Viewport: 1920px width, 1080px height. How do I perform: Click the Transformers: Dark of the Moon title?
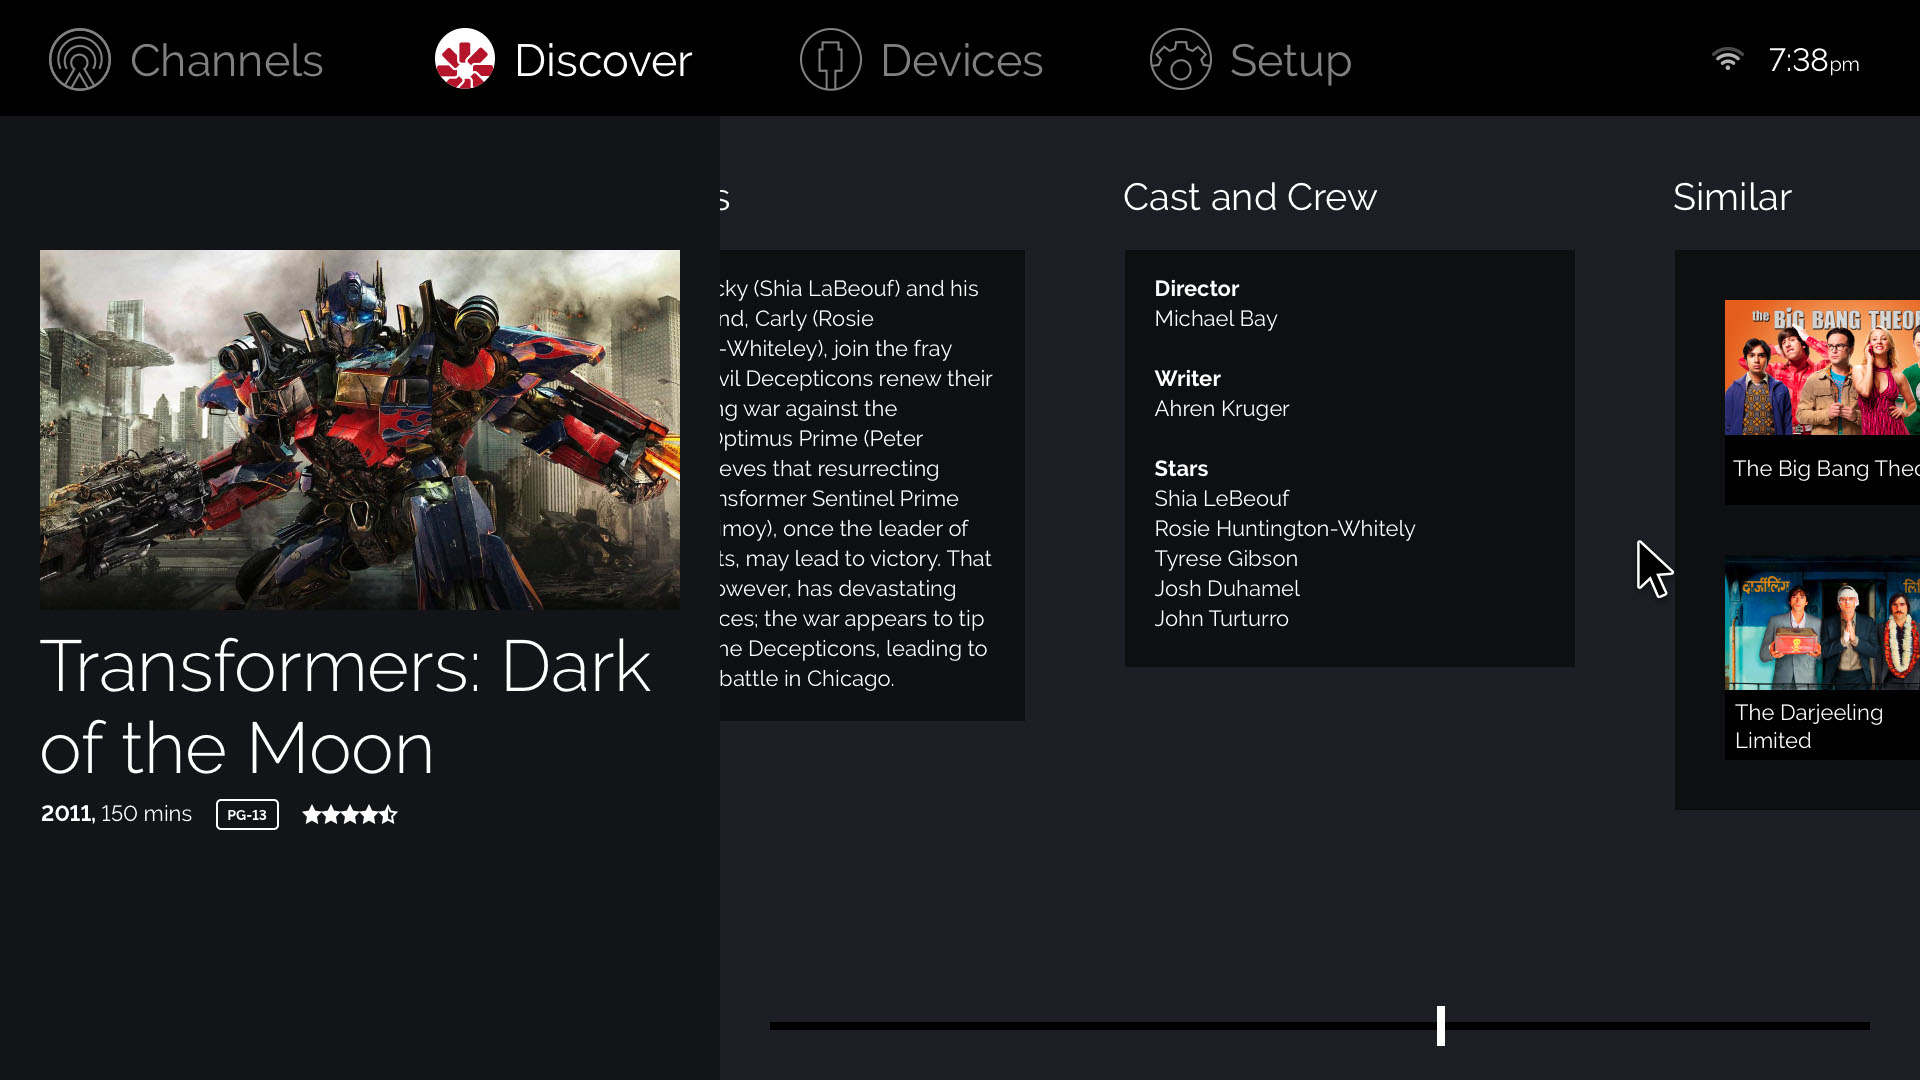tap(346, 707)
